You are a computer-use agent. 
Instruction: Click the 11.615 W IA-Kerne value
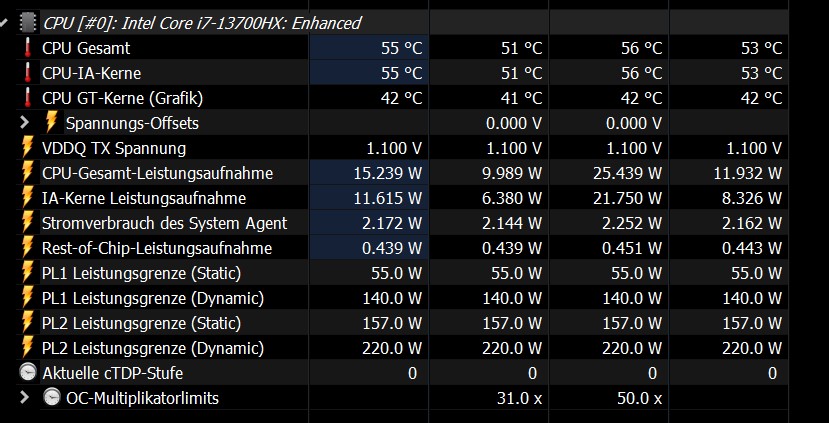pyautogui.click(x=388, y=198)
